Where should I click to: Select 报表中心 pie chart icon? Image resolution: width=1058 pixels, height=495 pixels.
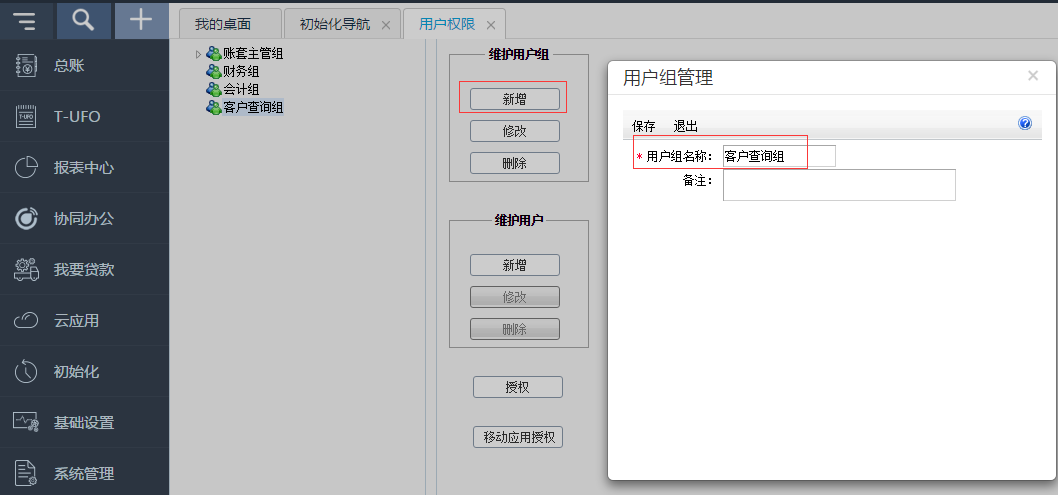pyautogui.click(x=26, y=168)
